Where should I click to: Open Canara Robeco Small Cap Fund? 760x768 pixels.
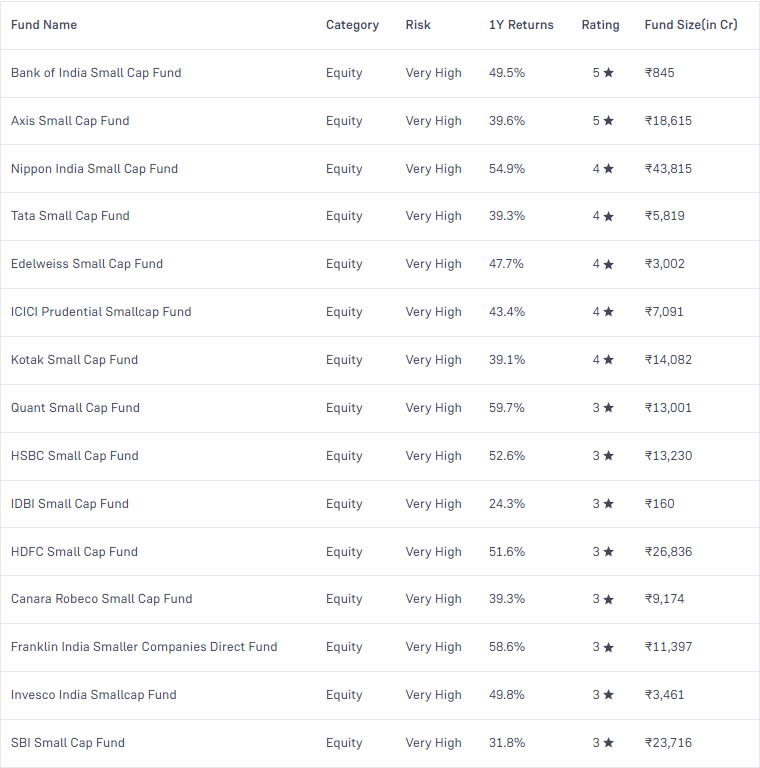click(x=101, y=599)
